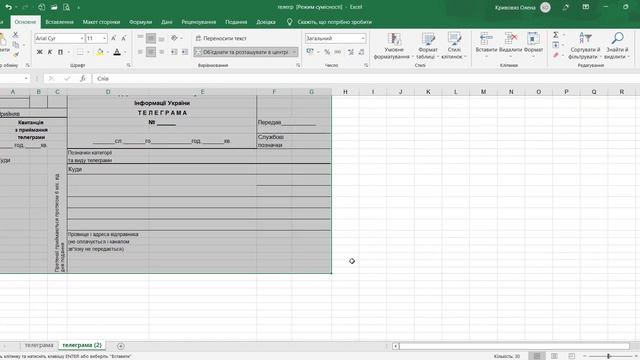Image resolution: width=640 pixels, height=360 pixels.
Task: Add a new sheet with plus button
Action: coord(120,346)
